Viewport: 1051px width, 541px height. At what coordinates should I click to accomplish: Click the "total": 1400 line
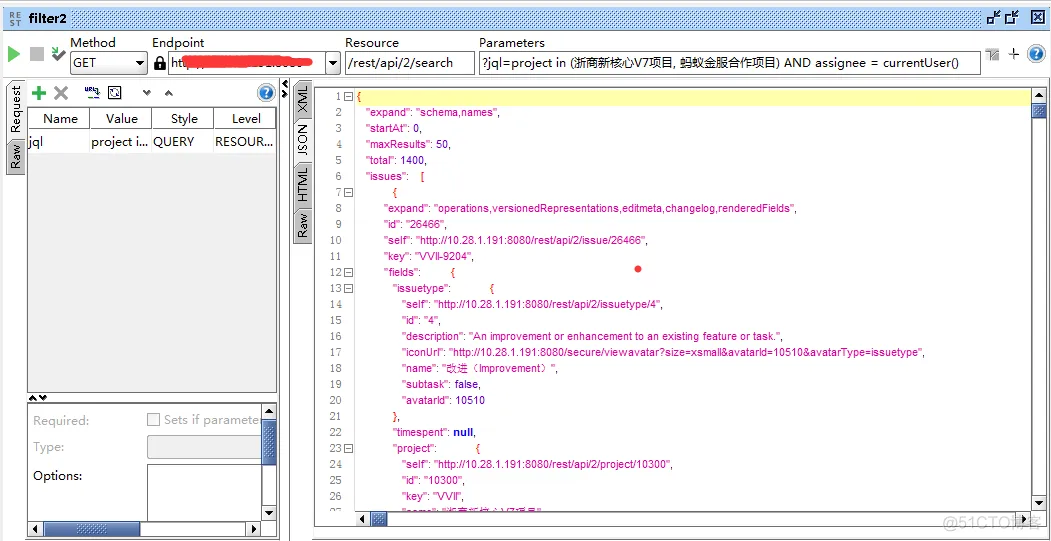[396, 160]
